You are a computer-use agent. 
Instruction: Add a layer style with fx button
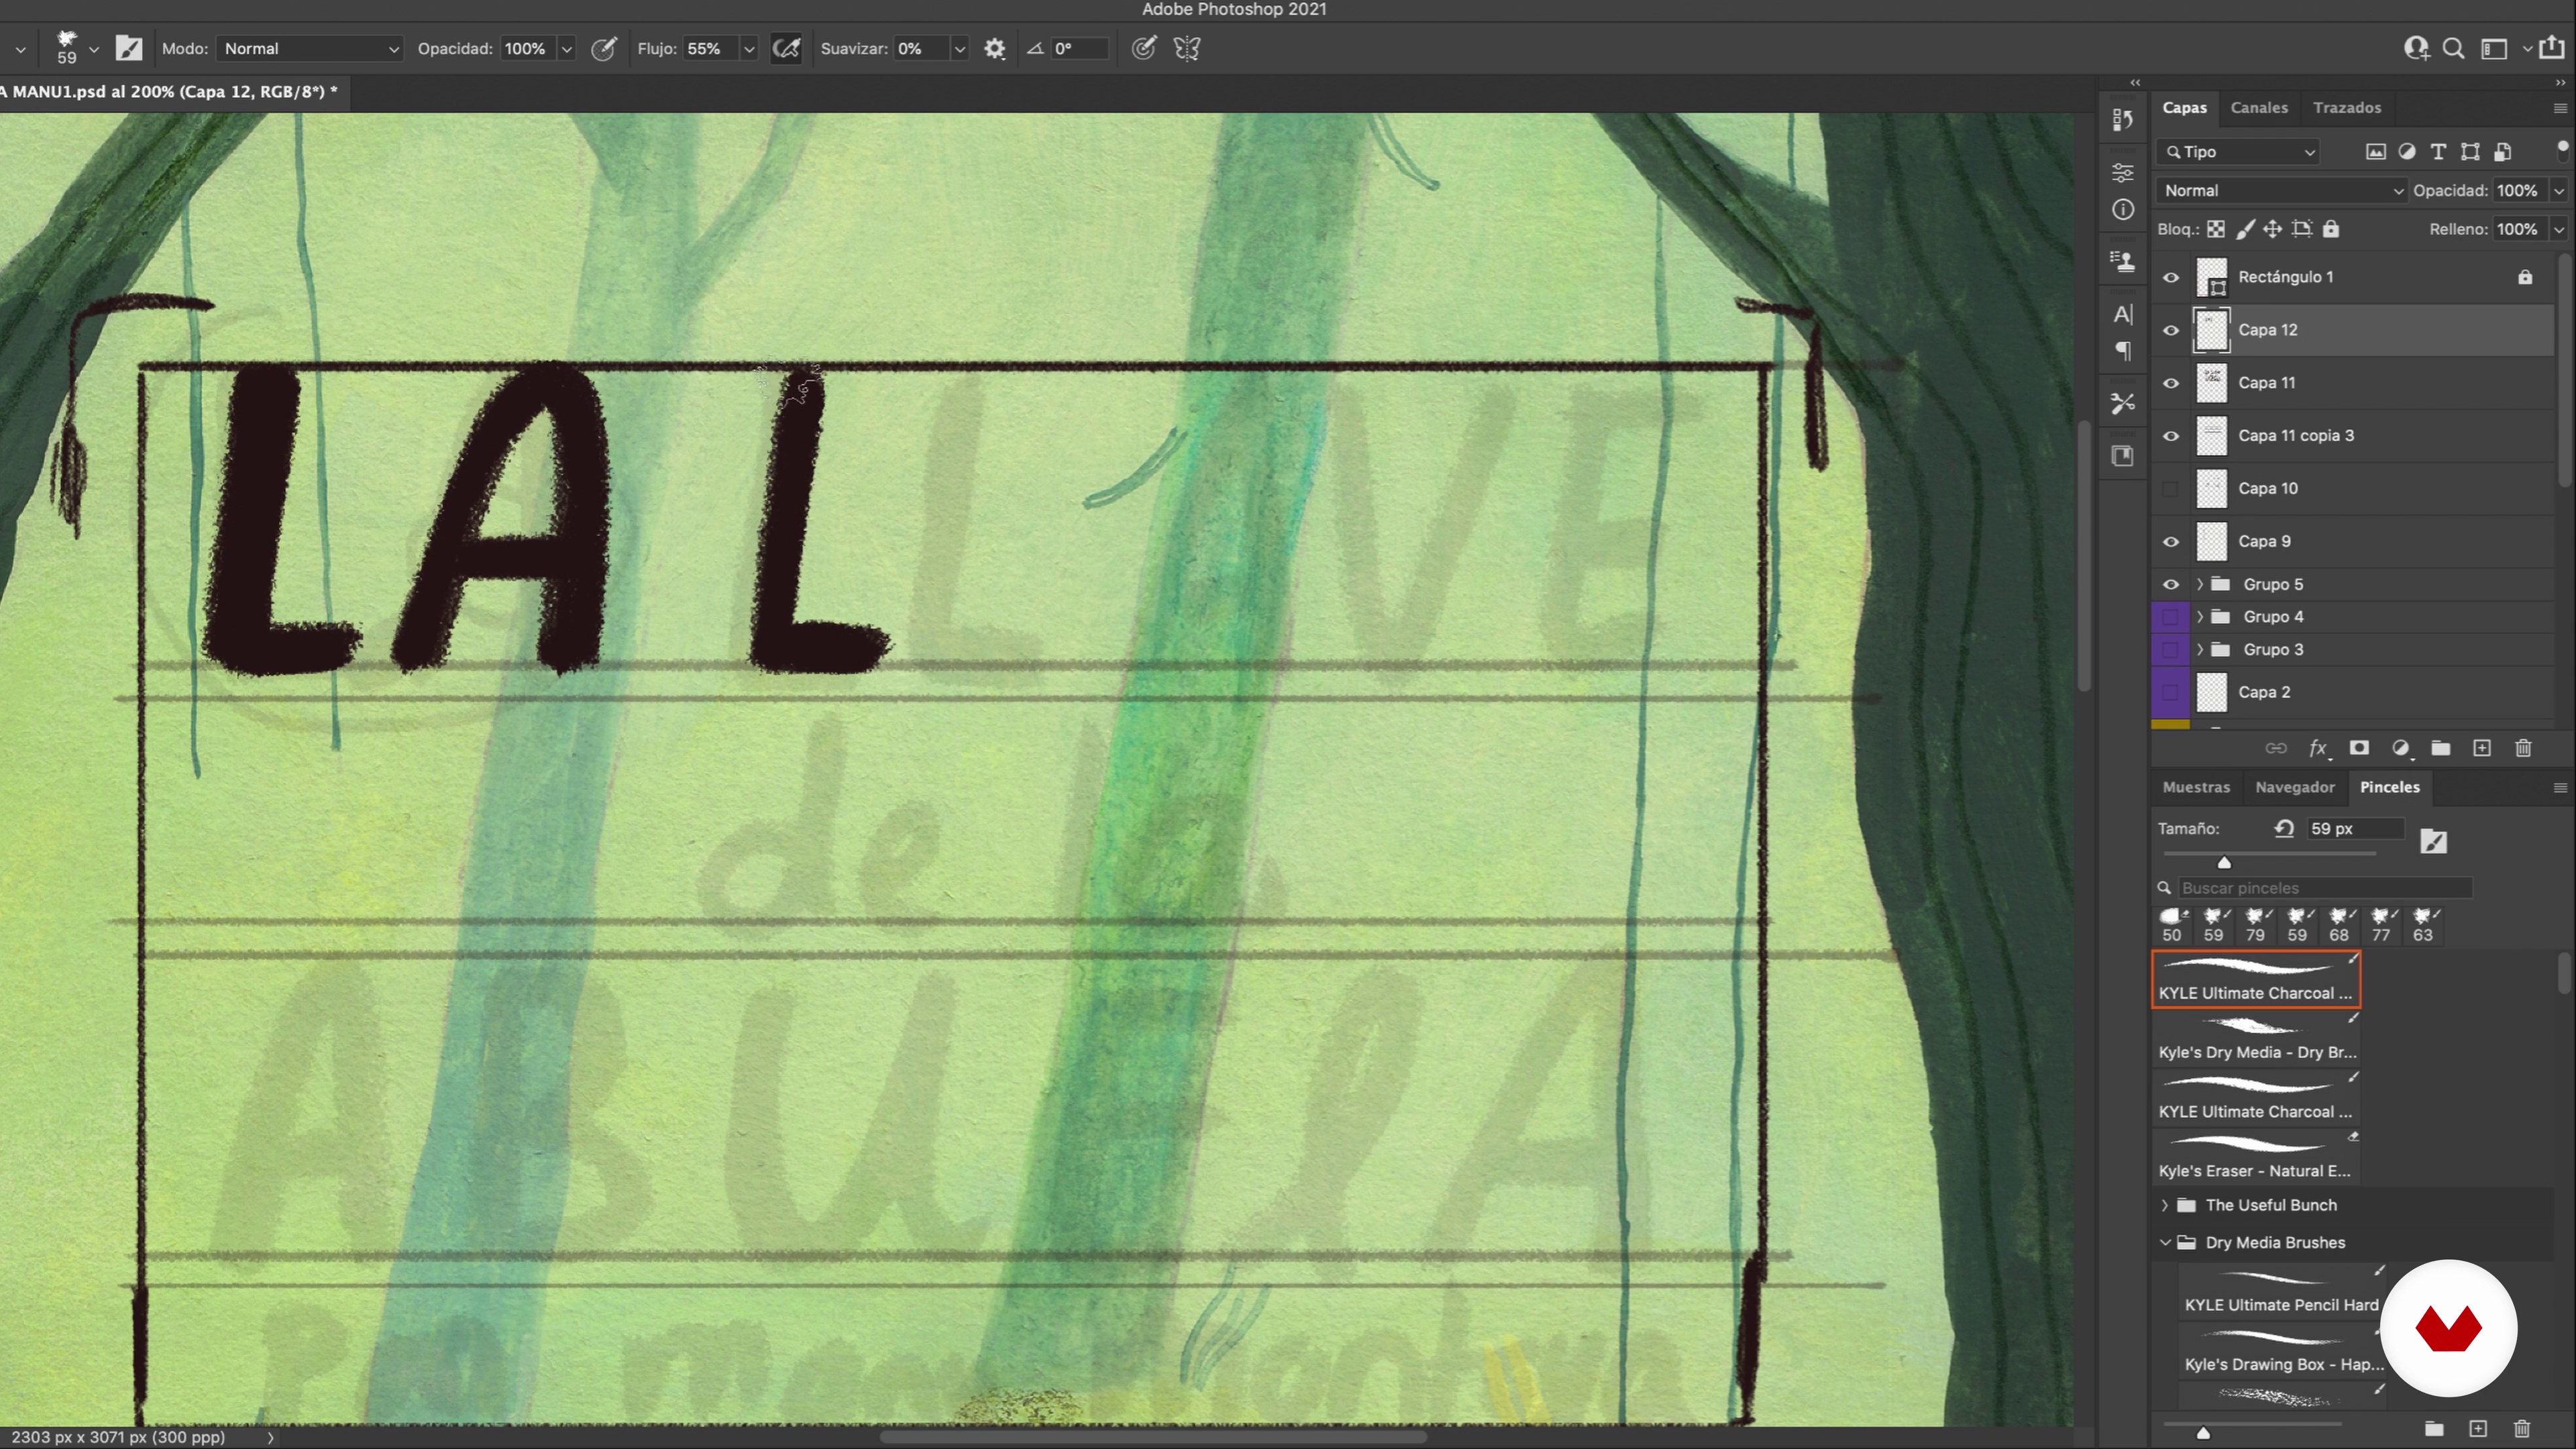(x=2318, y=748)
